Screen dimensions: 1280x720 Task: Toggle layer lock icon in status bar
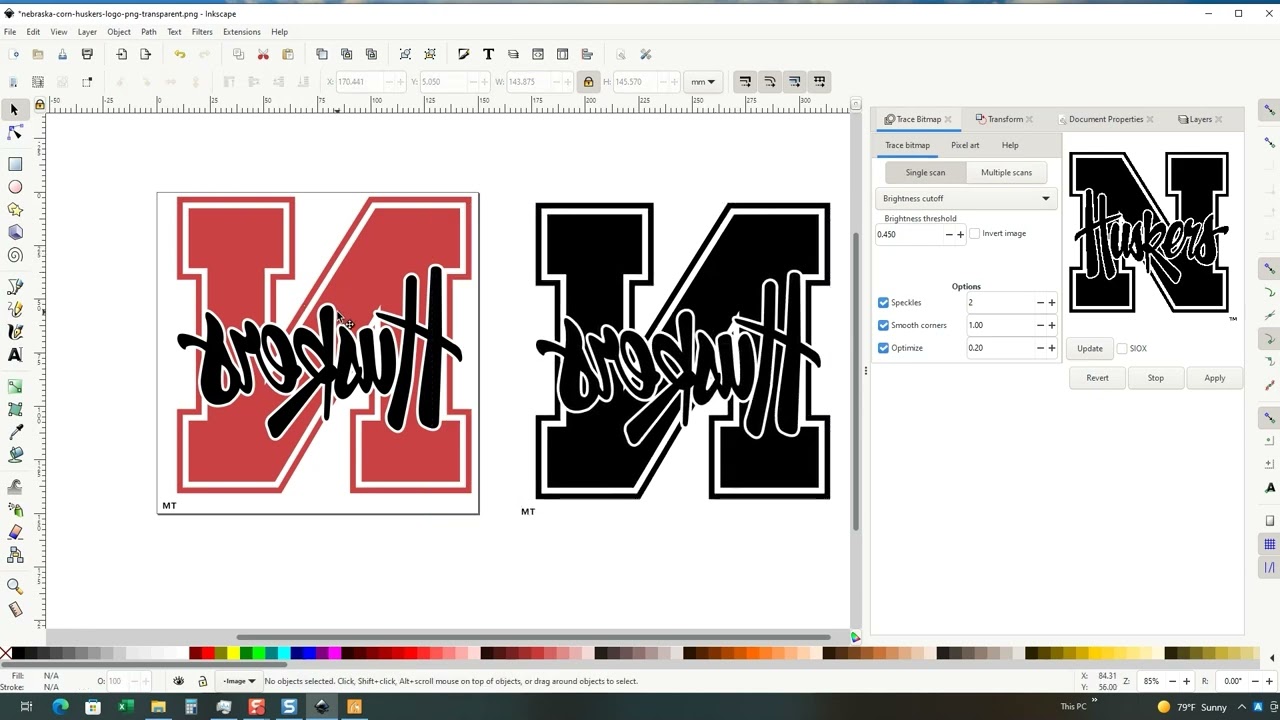[202, 681]
